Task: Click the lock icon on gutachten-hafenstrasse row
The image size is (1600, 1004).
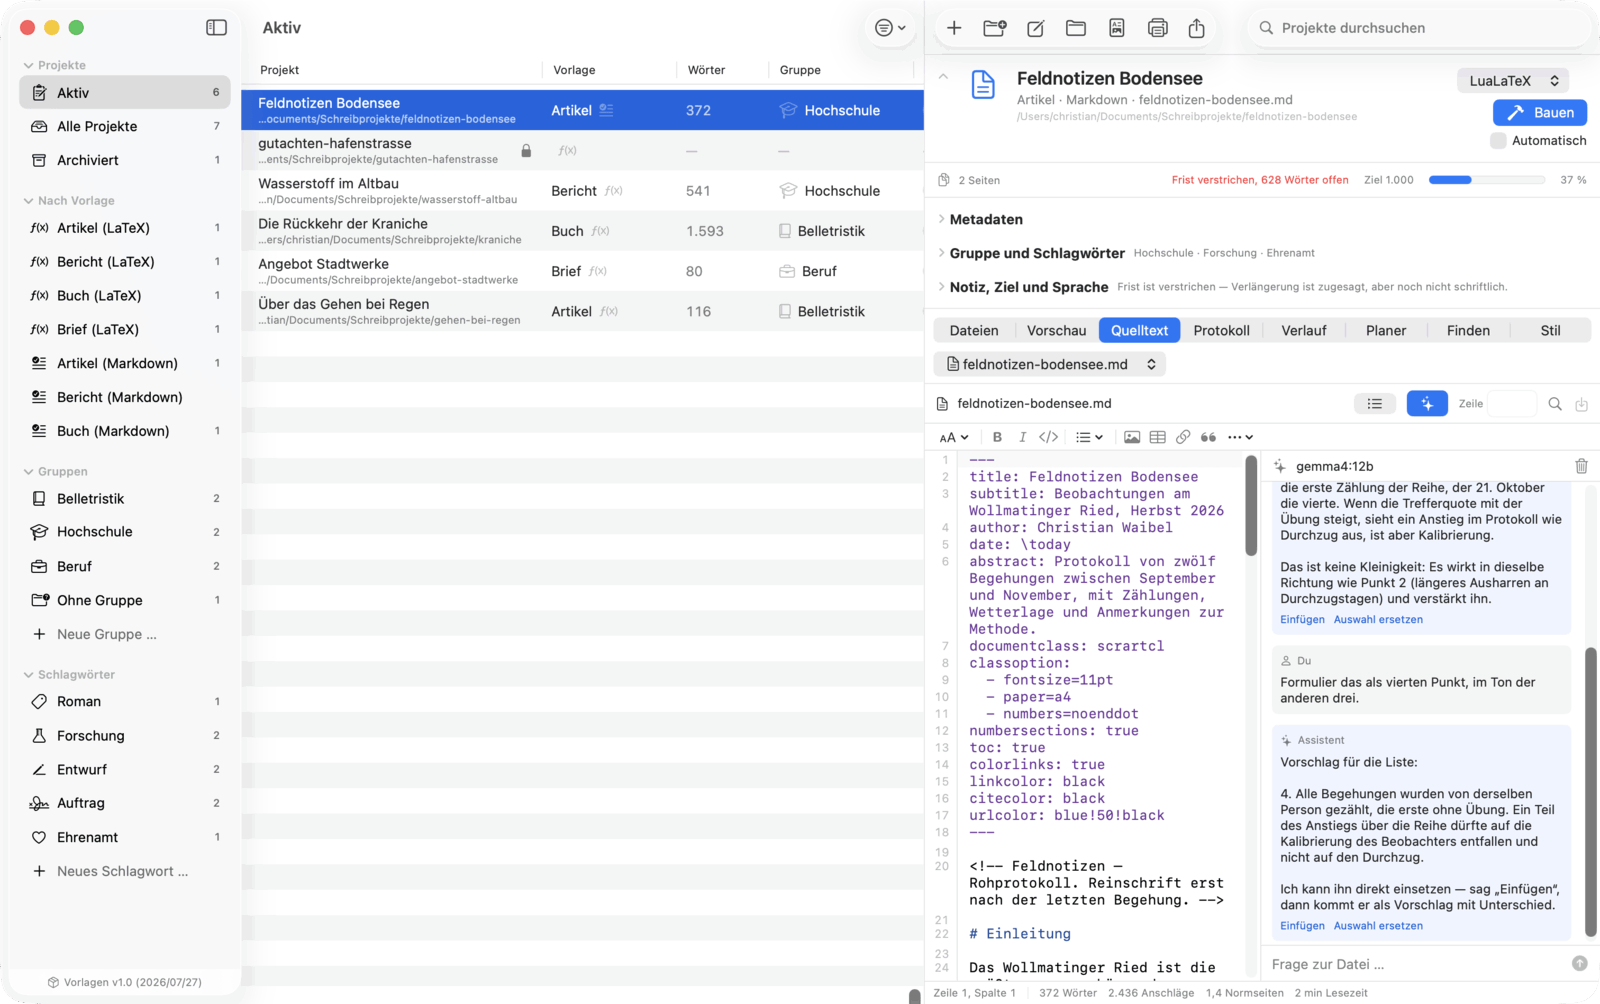Action: [x=526, y=151]
